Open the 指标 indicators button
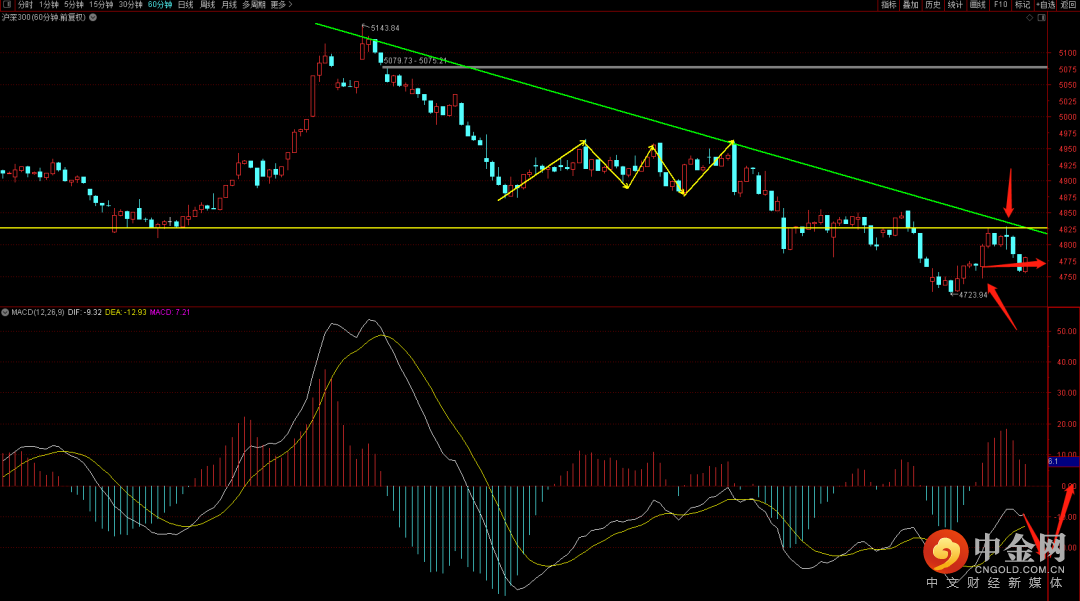The width and height of the screenshot is (1080, 601). point(889,5)
